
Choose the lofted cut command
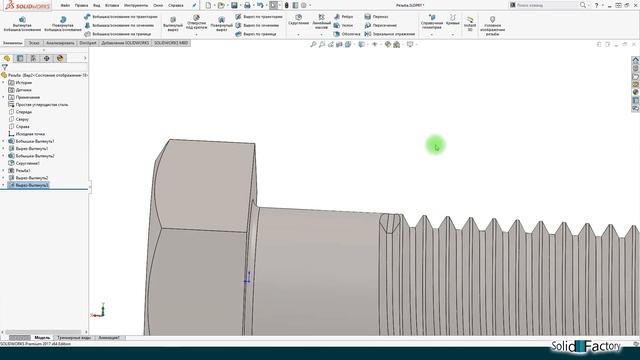pos(257,25)
